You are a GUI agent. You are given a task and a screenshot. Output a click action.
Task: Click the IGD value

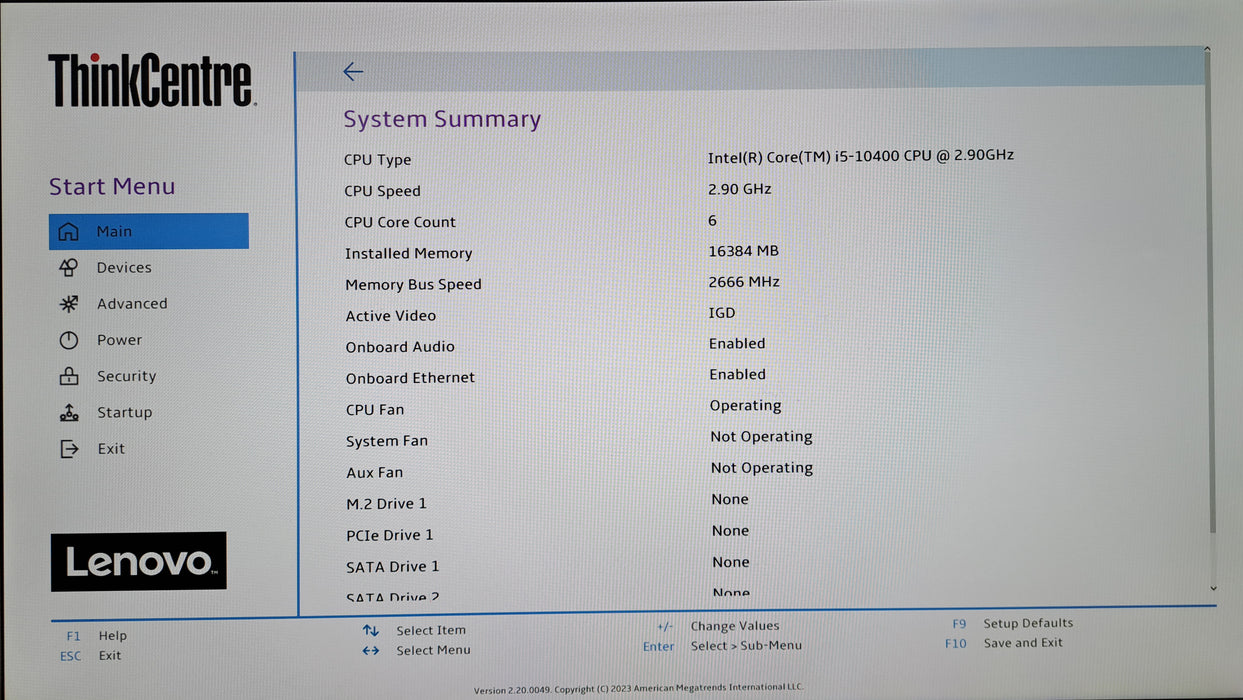click(722, 313)
